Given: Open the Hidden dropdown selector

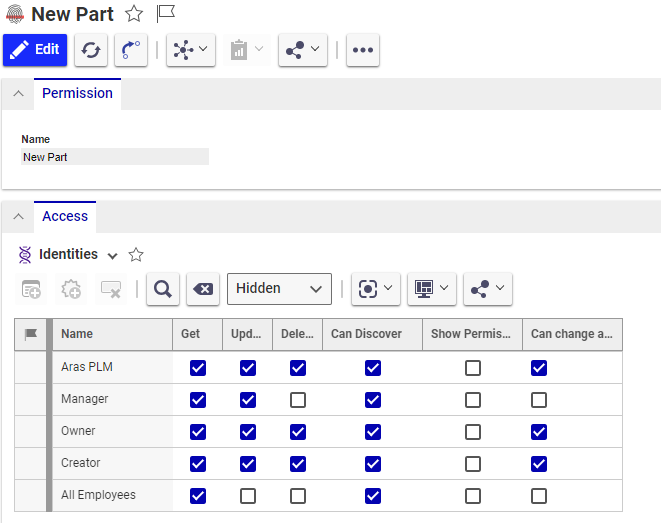Looking at the screenshot, I should point(279,289).
